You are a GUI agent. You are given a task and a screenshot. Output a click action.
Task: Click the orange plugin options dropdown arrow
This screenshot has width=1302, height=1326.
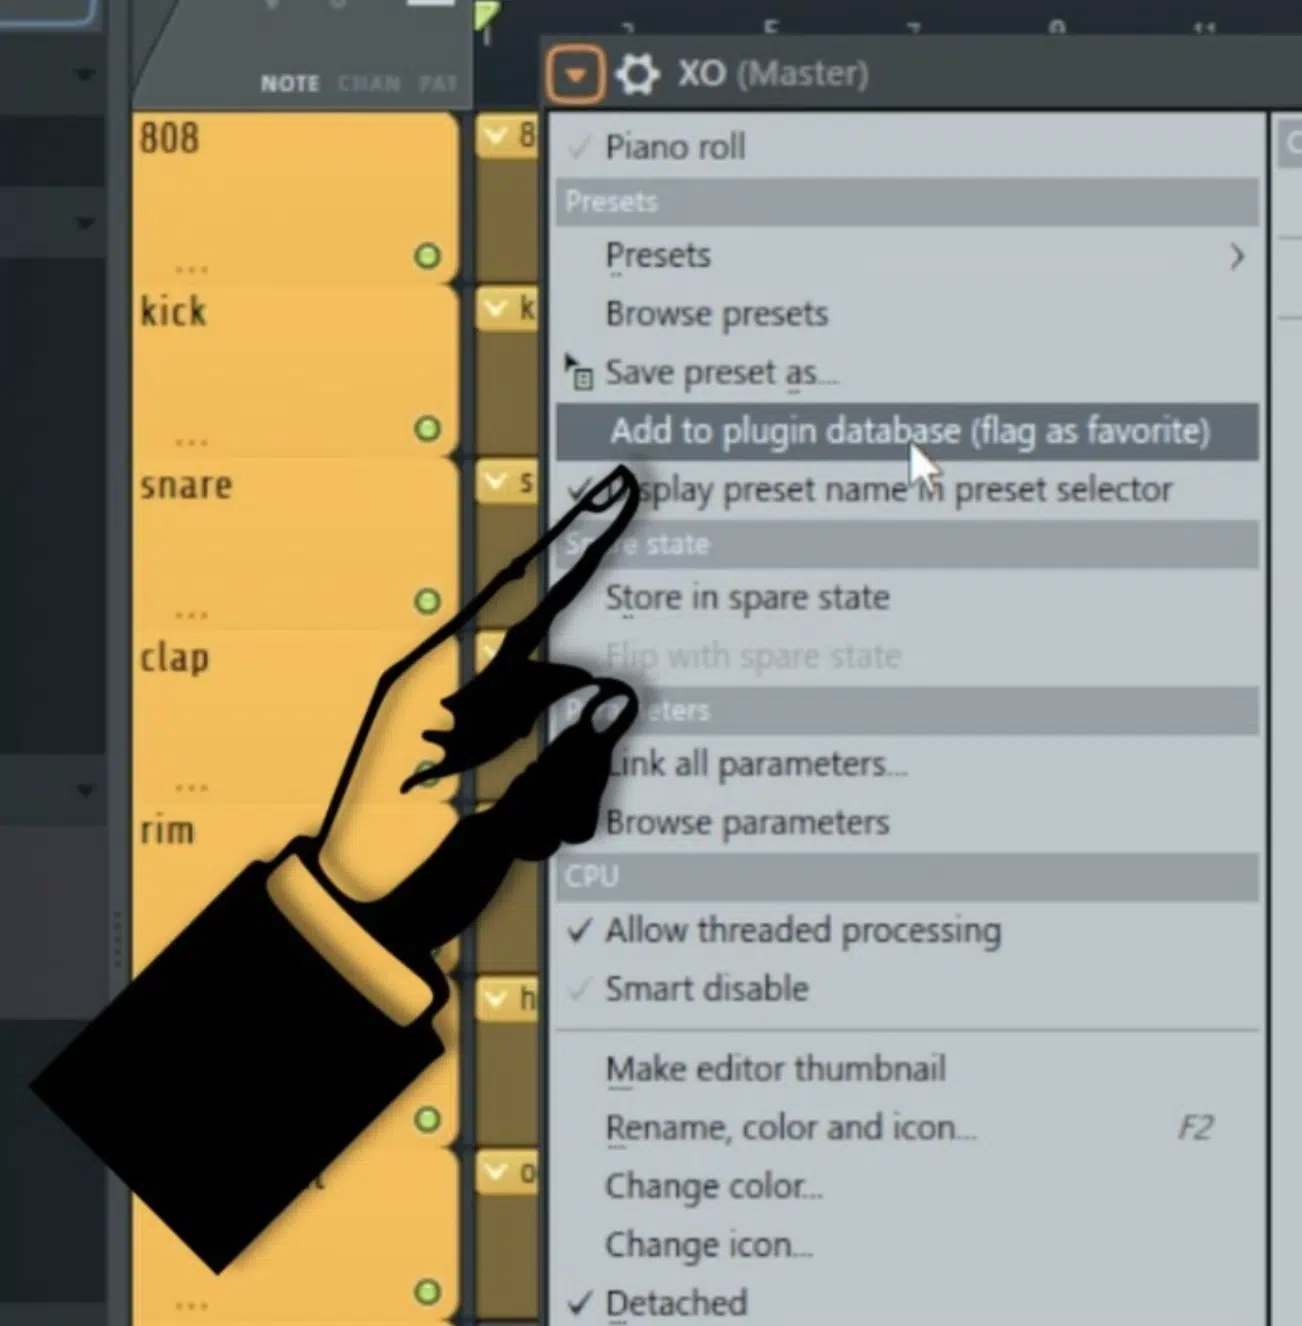click(x=575, y=74)
